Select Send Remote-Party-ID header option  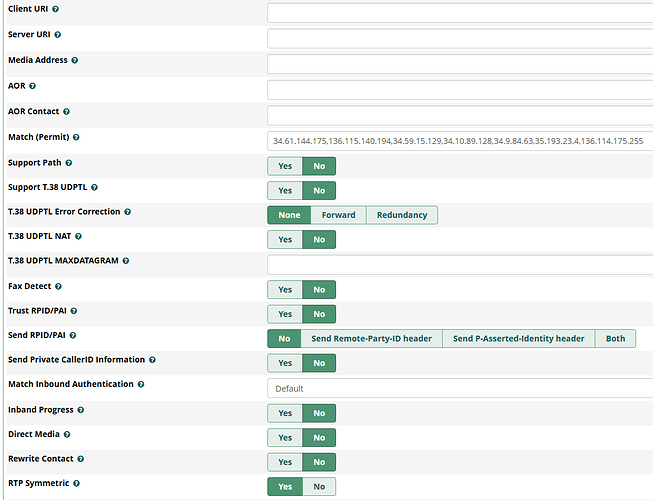coord(371,338)
